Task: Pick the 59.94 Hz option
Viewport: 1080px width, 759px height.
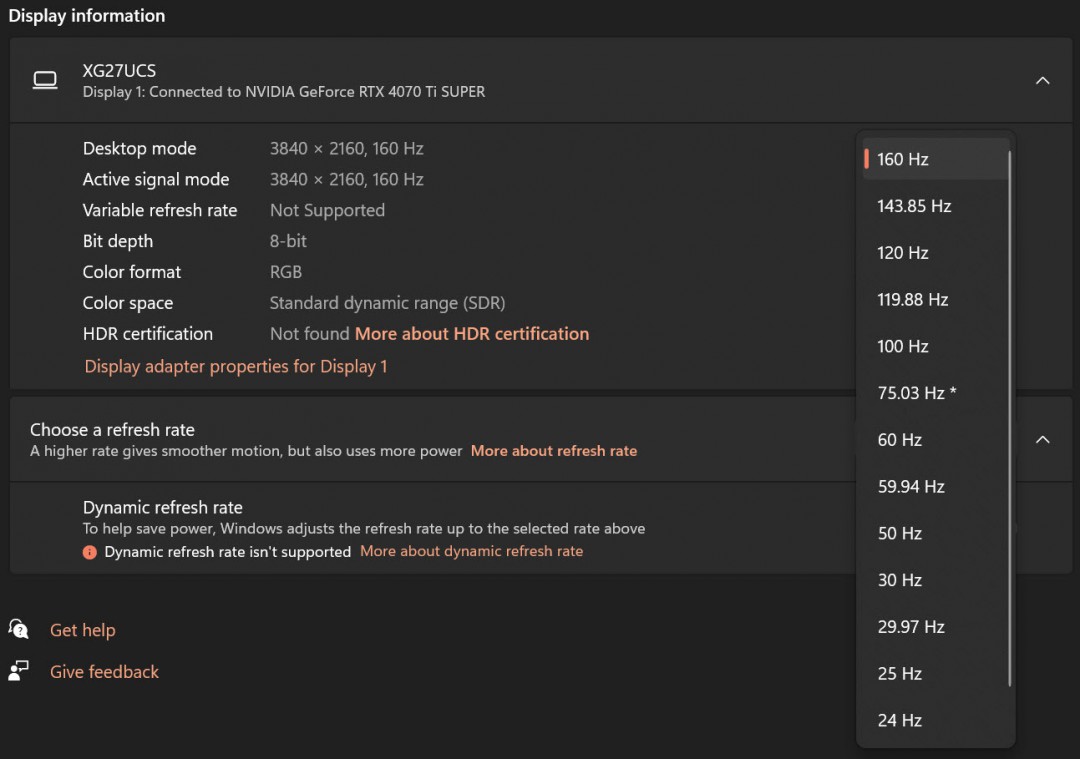Action: [911, 487]
